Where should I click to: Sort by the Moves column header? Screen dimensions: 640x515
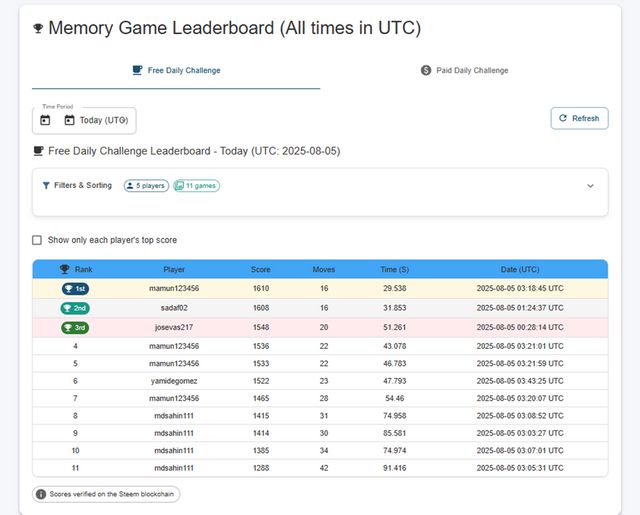[324, 269]
